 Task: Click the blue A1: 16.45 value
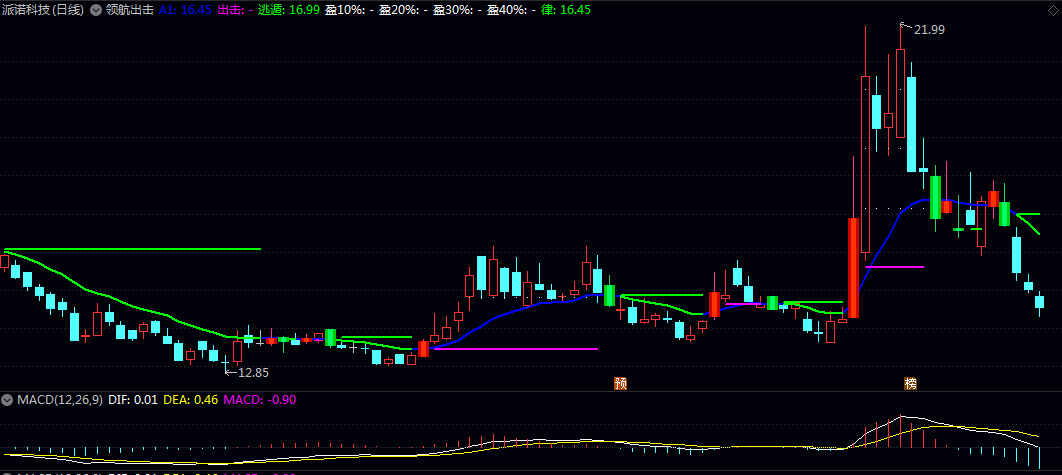tap(183, 10)
